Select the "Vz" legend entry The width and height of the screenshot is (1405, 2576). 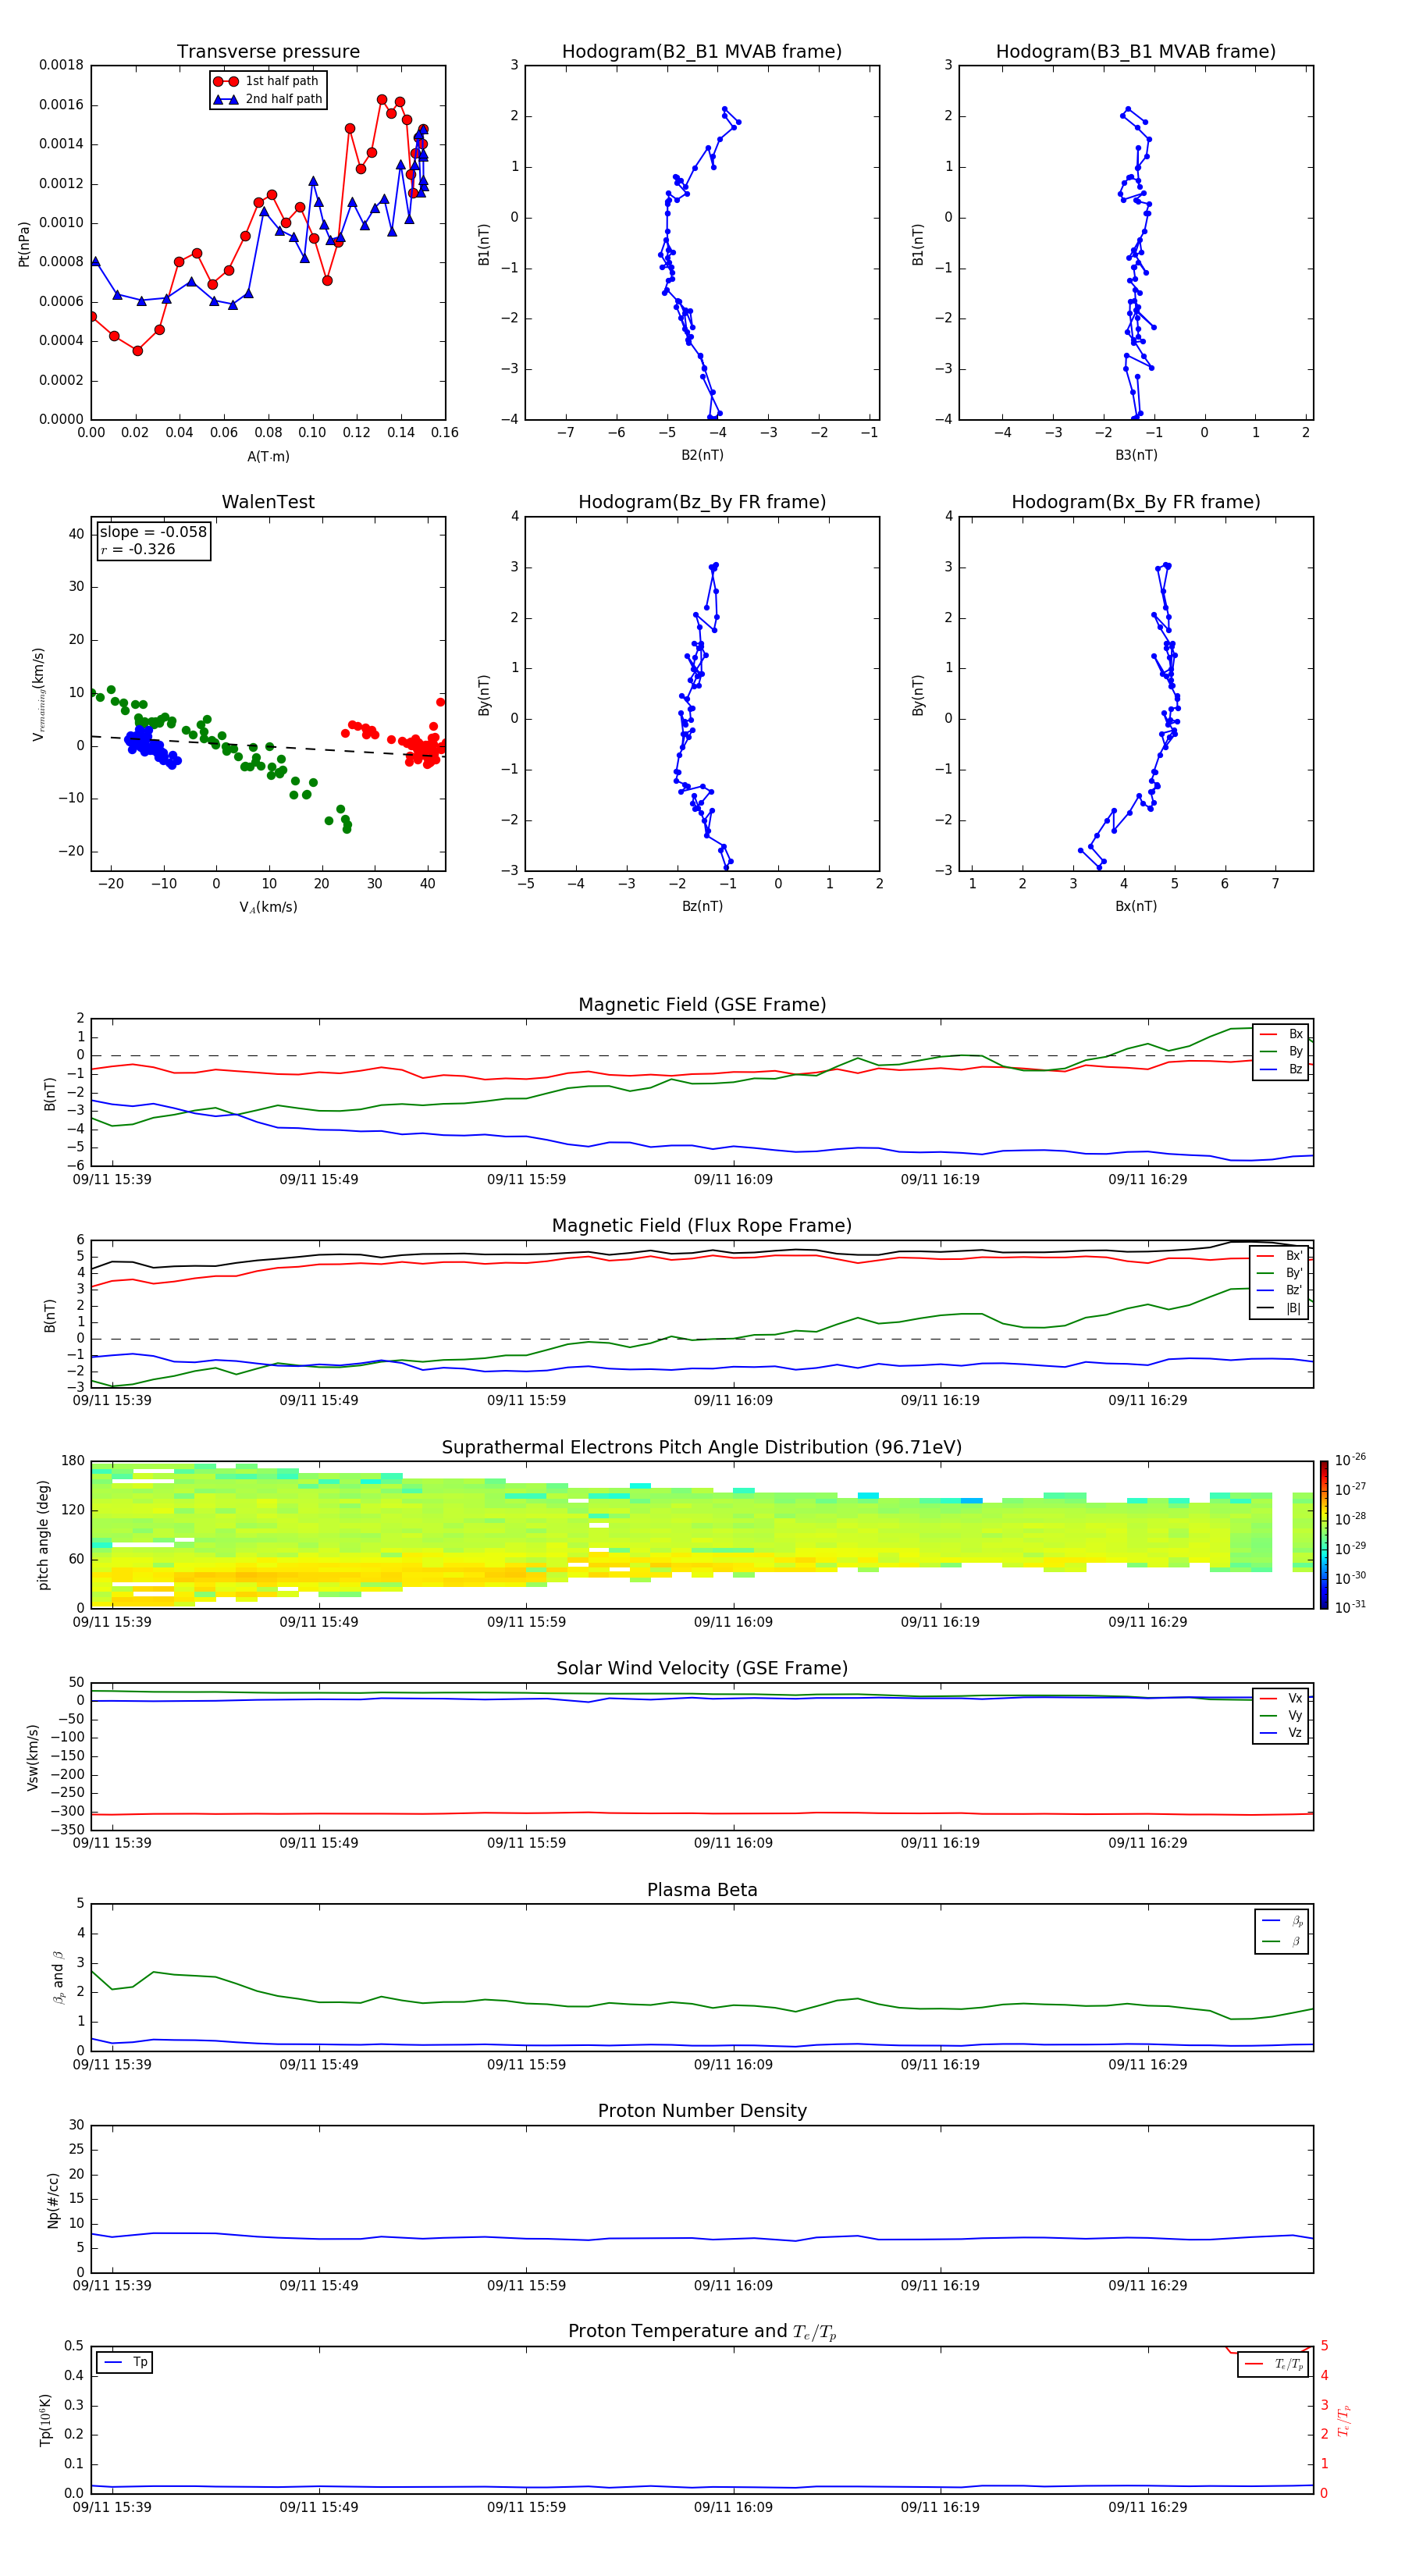click(1281, 1733)
